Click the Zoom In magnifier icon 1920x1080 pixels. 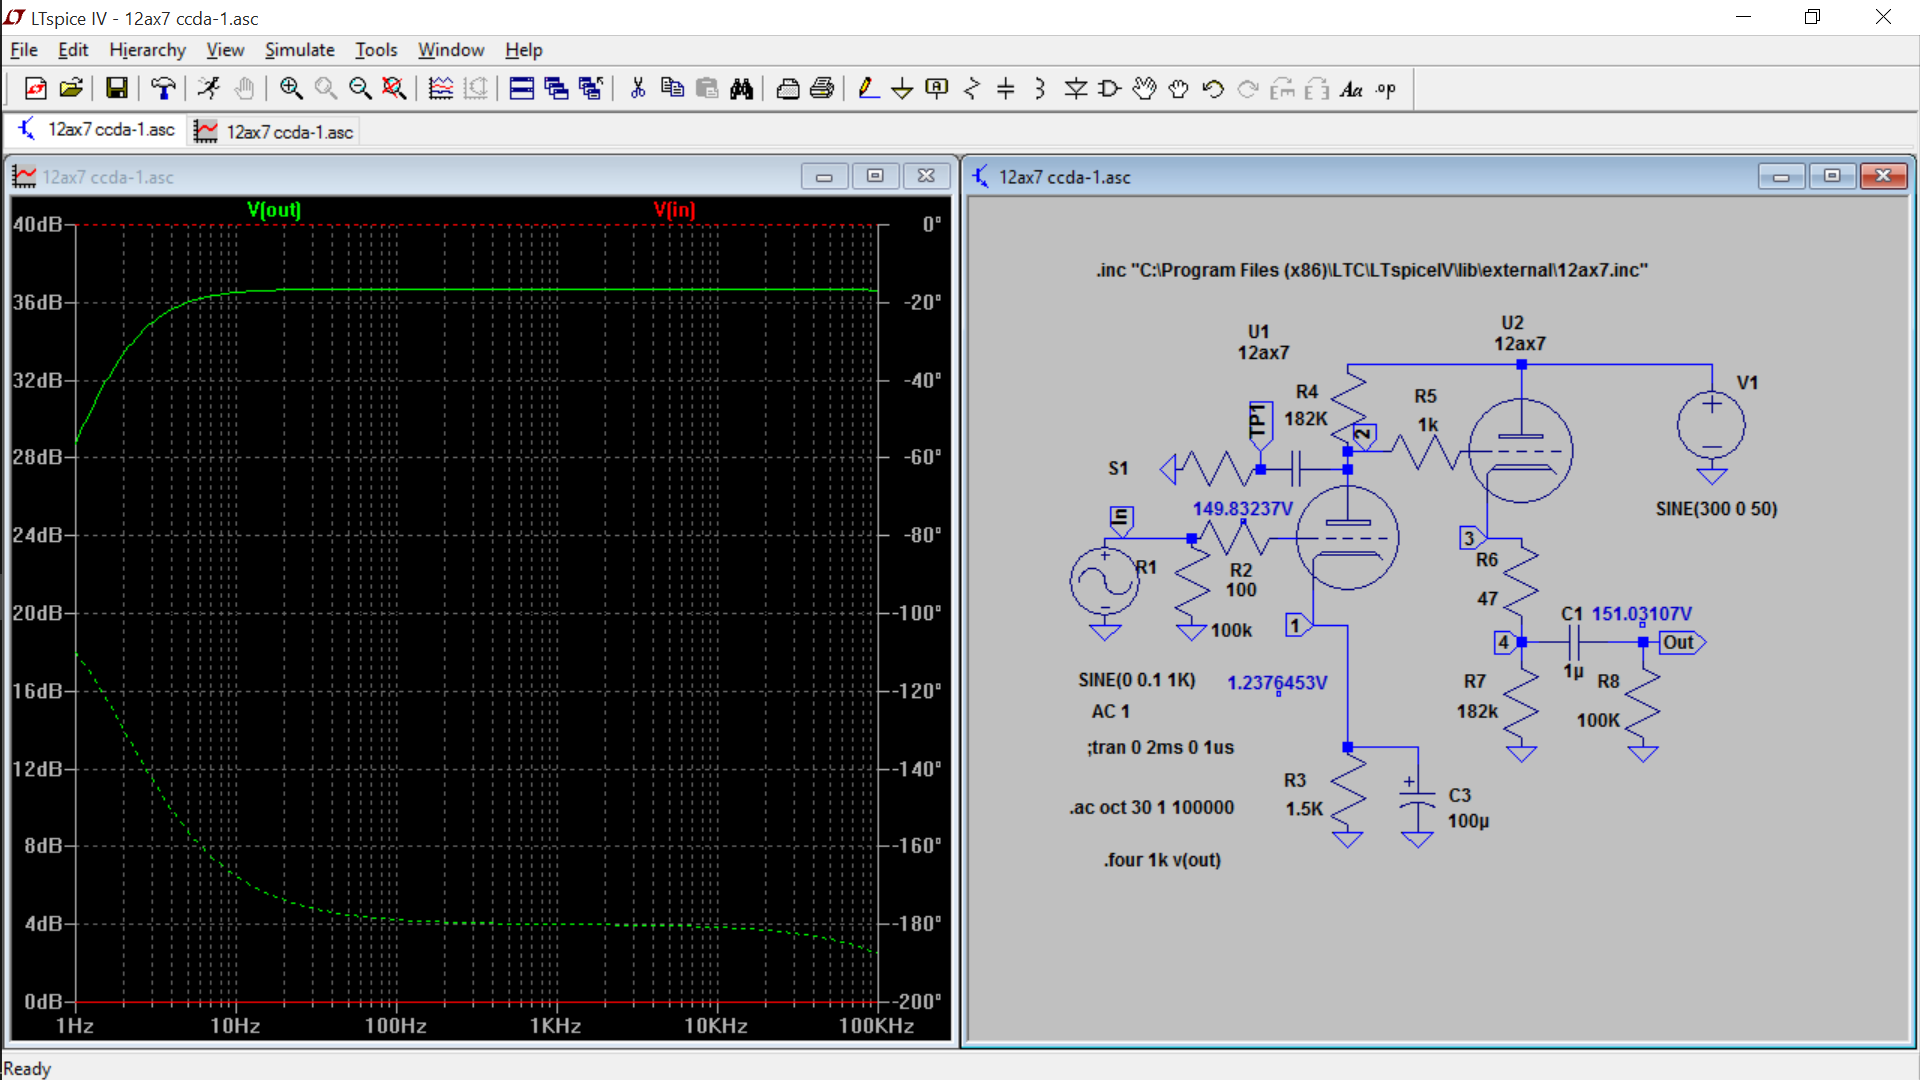[291, 89]
